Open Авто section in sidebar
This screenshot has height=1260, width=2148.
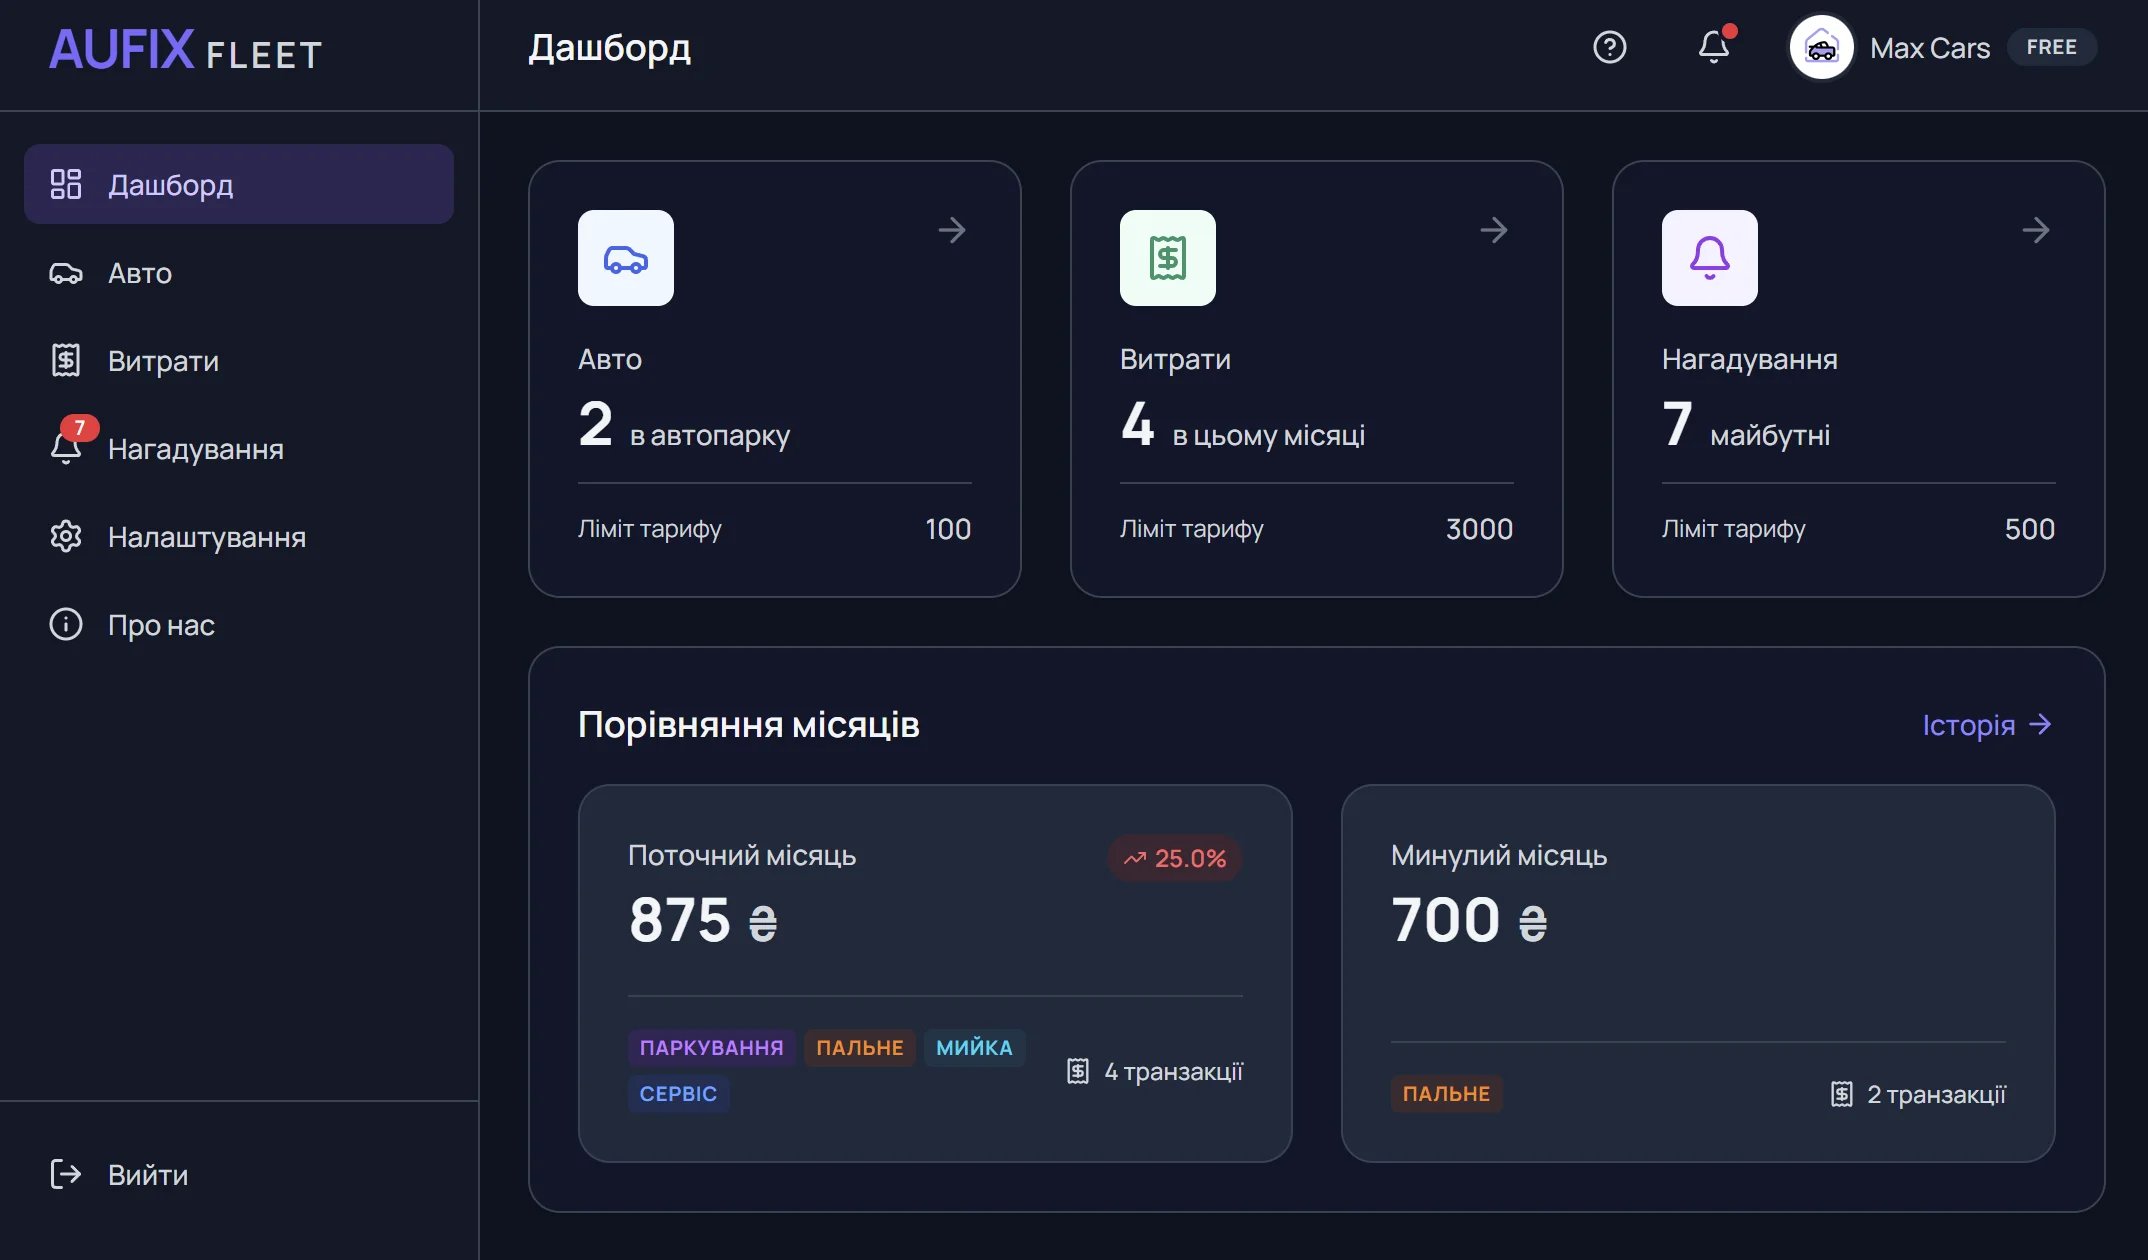pos(239,273)
